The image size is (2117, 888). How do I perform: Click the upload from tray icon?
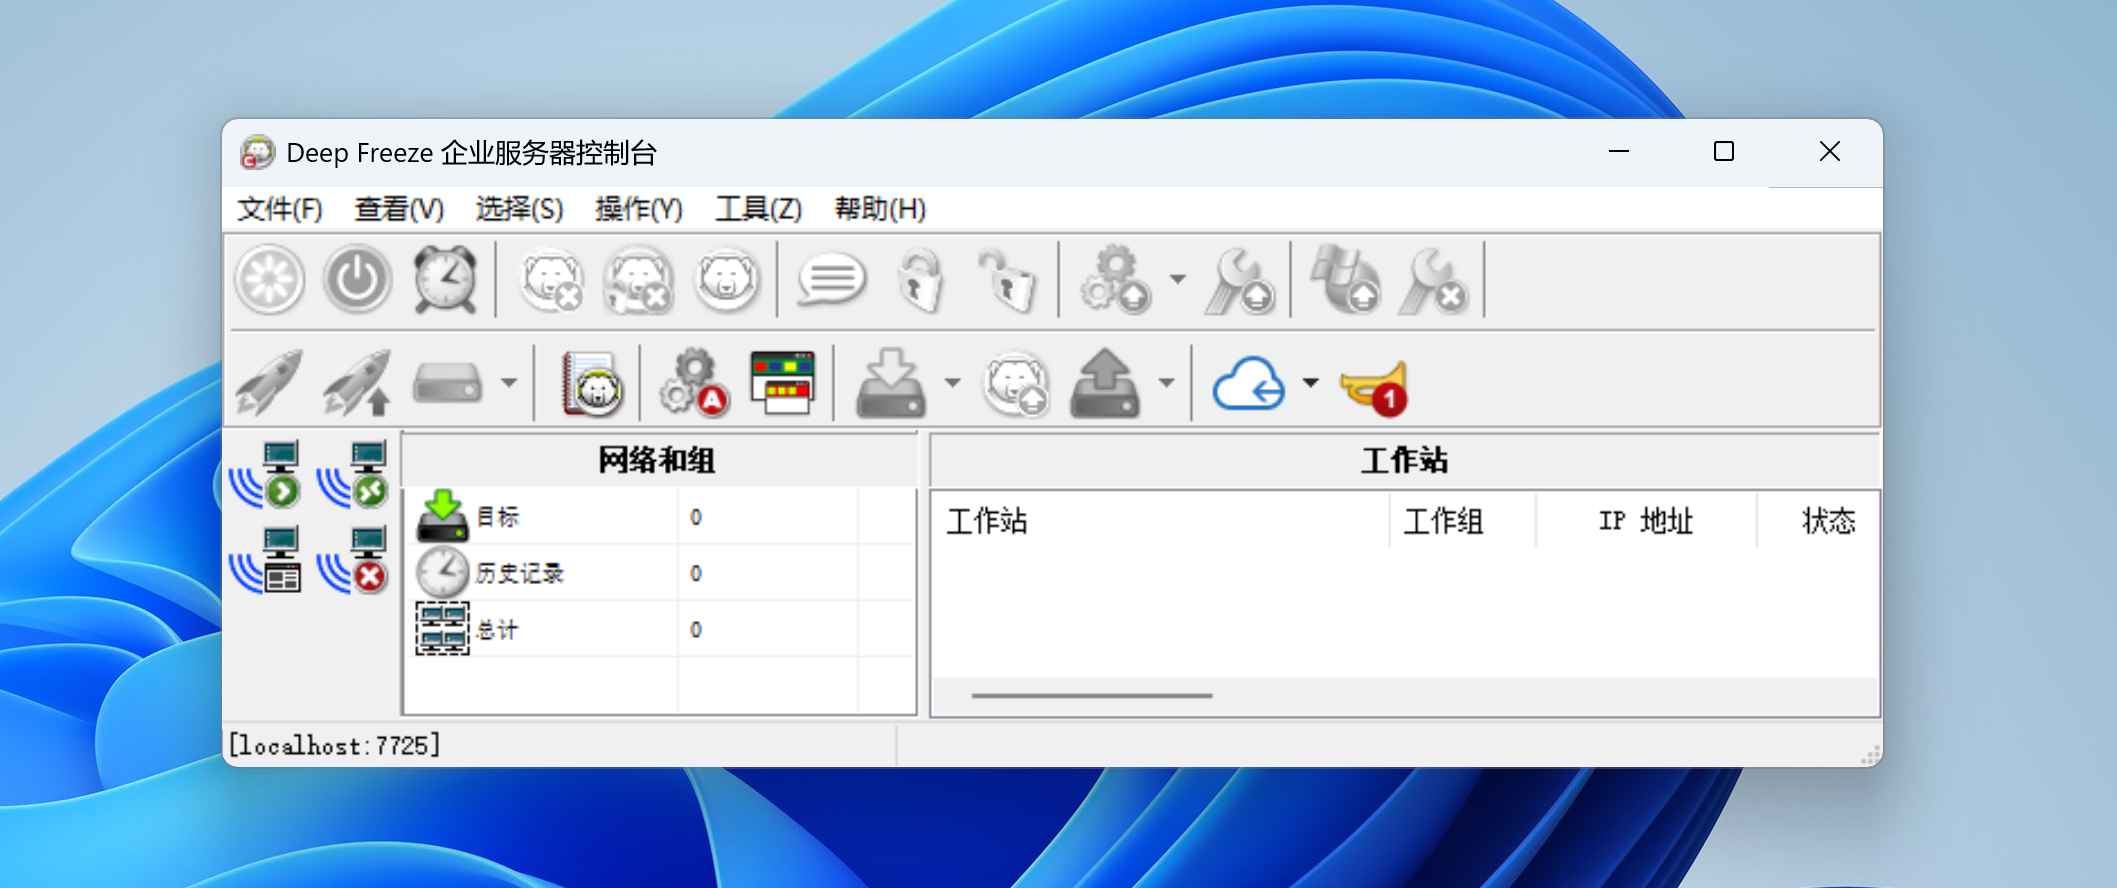1105,382
